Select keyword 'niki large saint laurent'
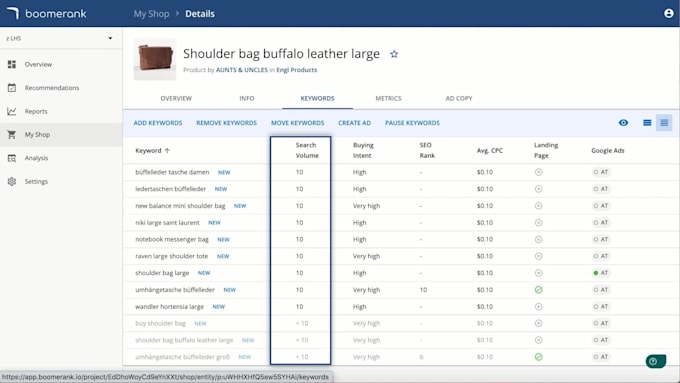680x383 pixels. (167, 223)
